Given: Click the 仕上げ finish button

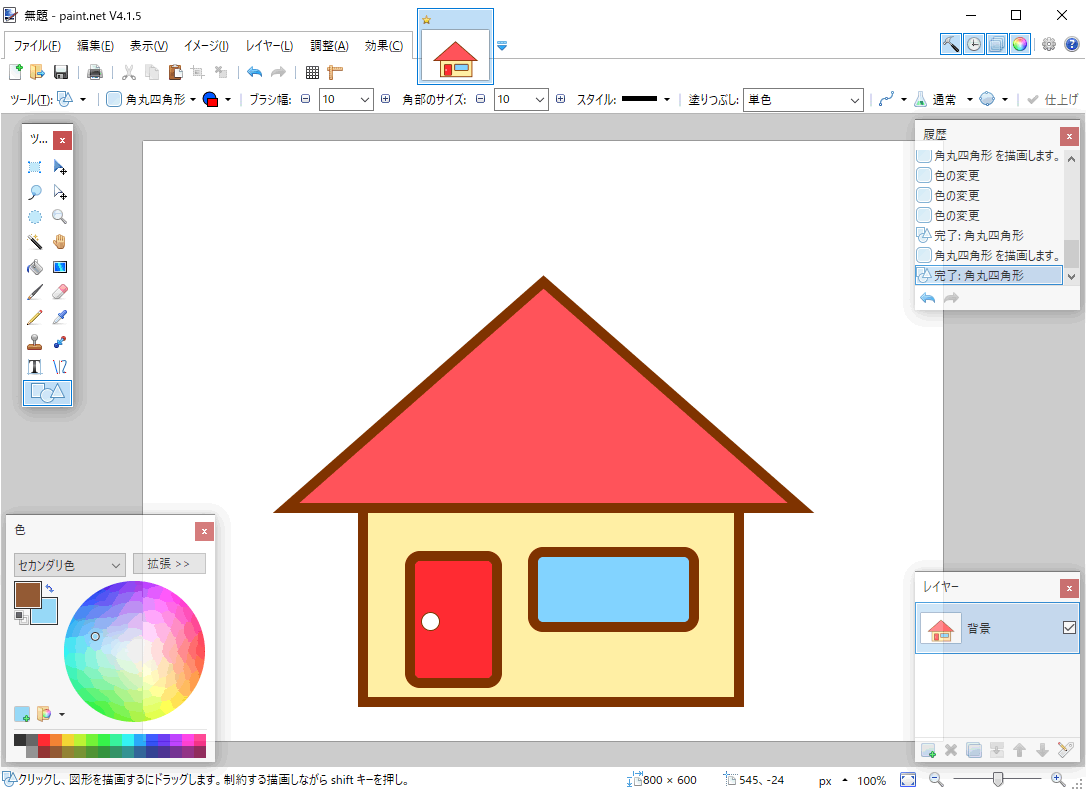Looking at the screenshot, I should [x=1052, y=99].
